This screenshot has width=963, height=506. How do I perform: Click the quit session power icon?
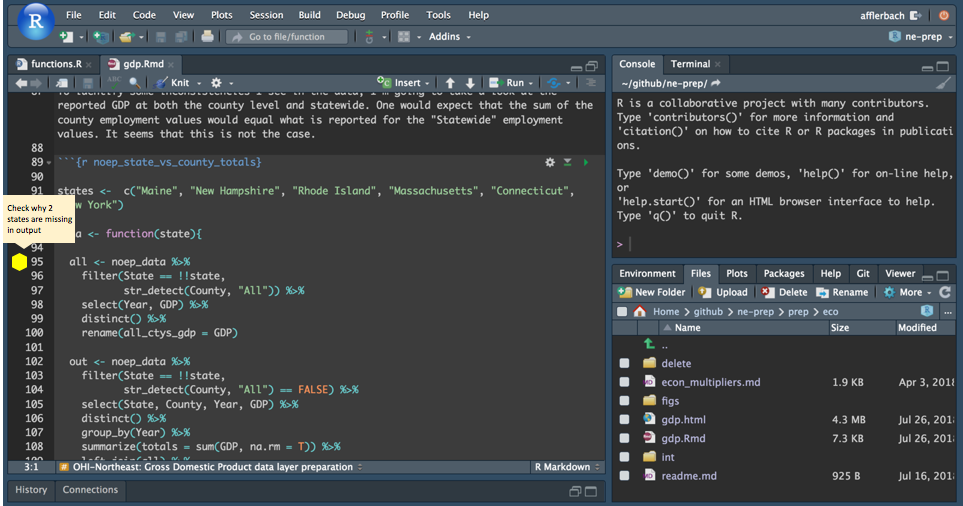tap(943, 15)
